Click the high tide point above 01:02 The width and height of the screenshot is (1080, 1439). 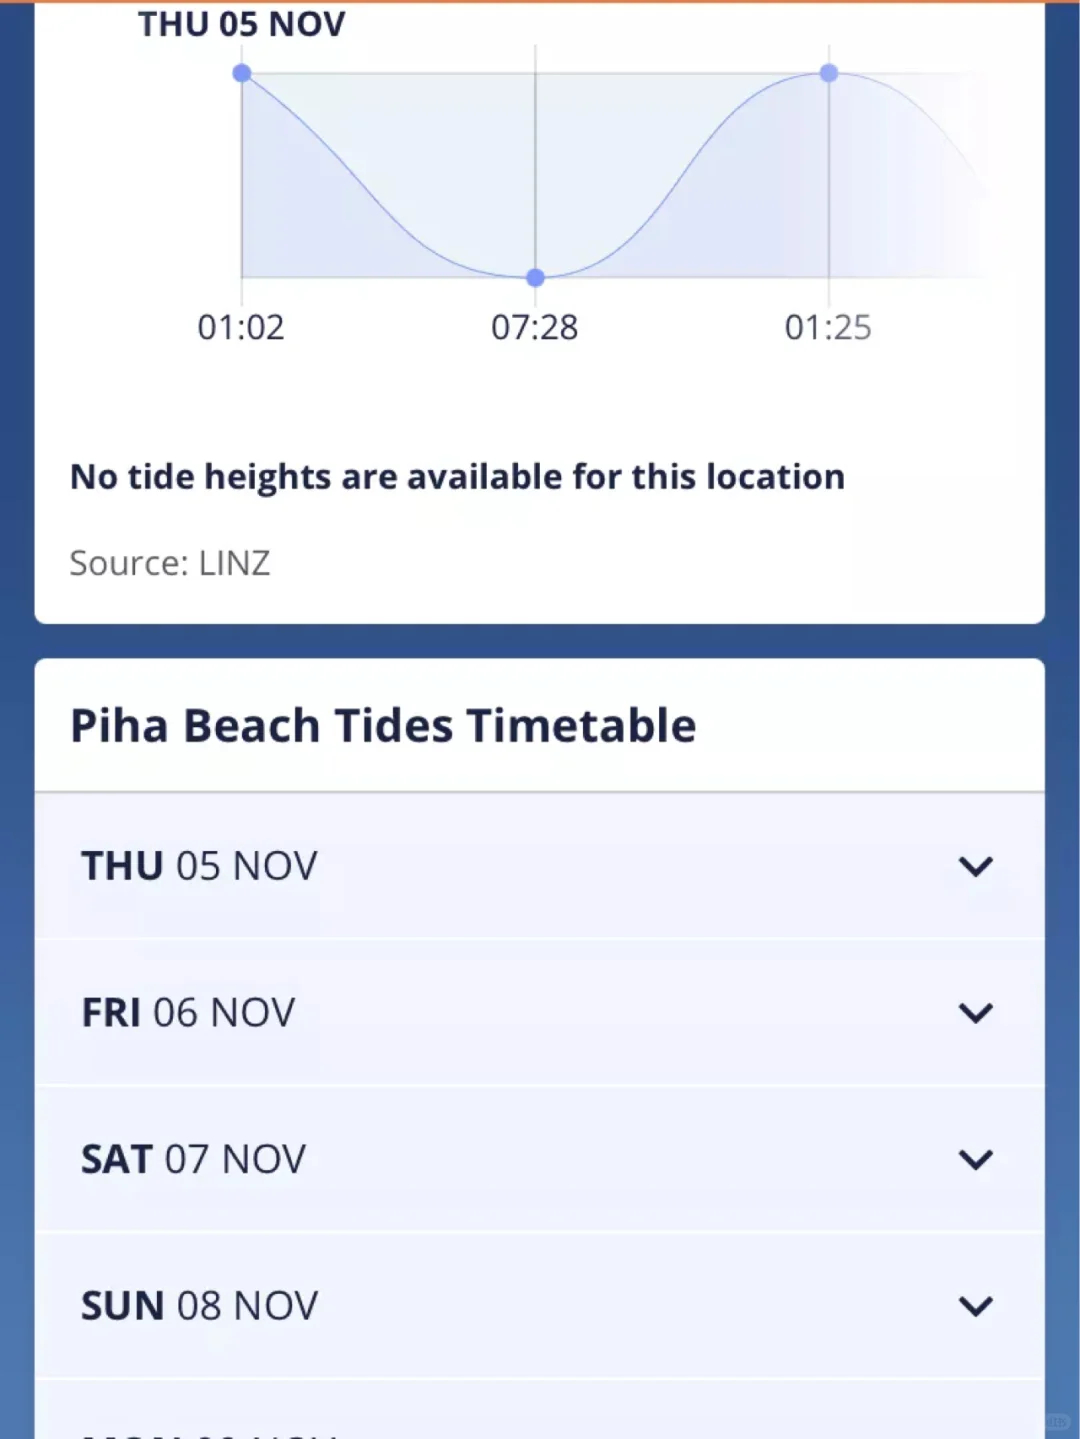pos(242,73)
